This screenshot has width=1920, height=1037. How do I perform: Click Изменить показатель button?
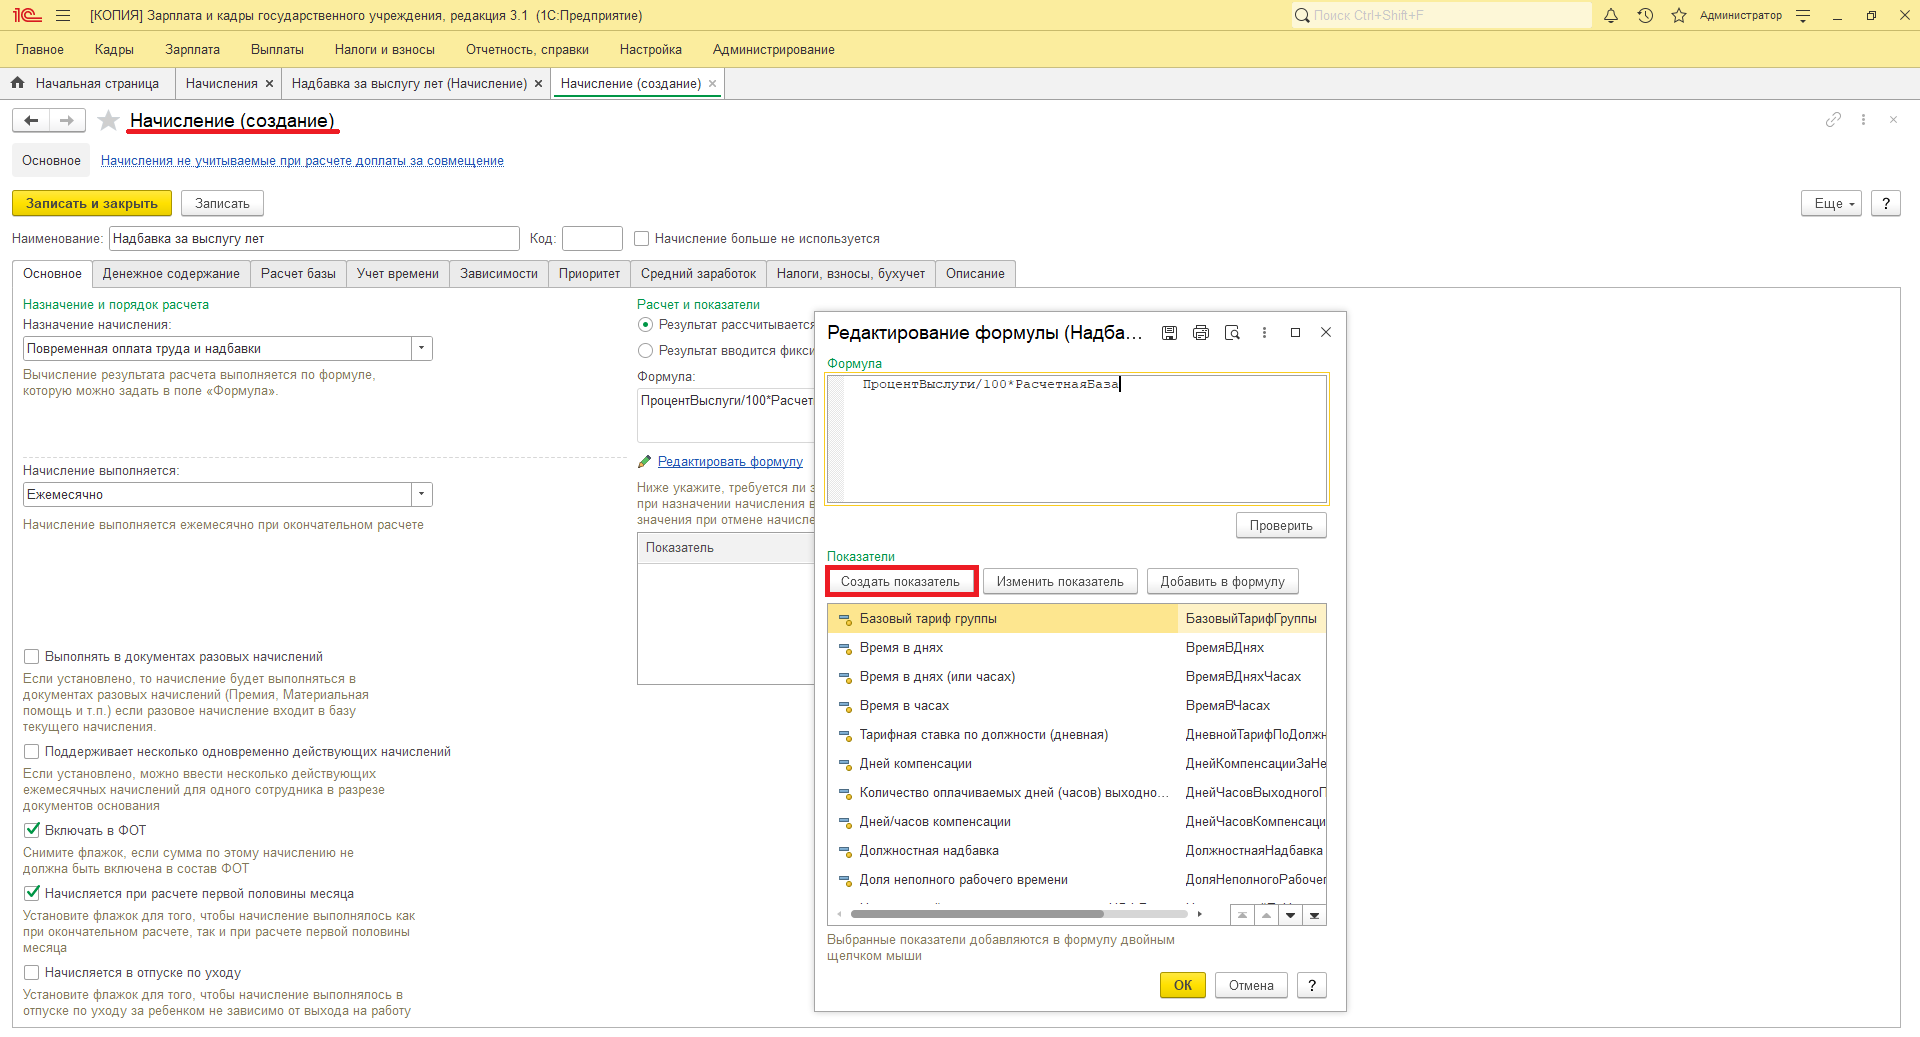tap(1060, 582)
